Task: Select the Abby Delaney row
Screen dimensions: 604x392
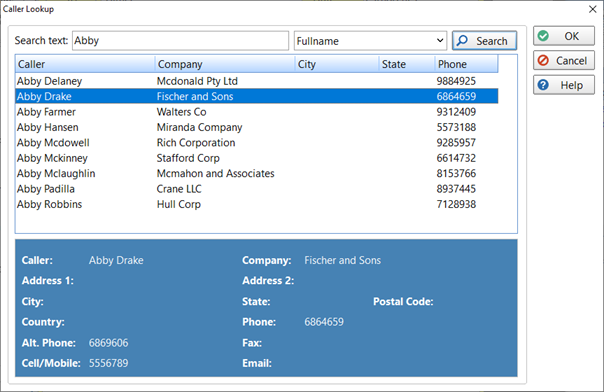Action: (x=257, y=81)
